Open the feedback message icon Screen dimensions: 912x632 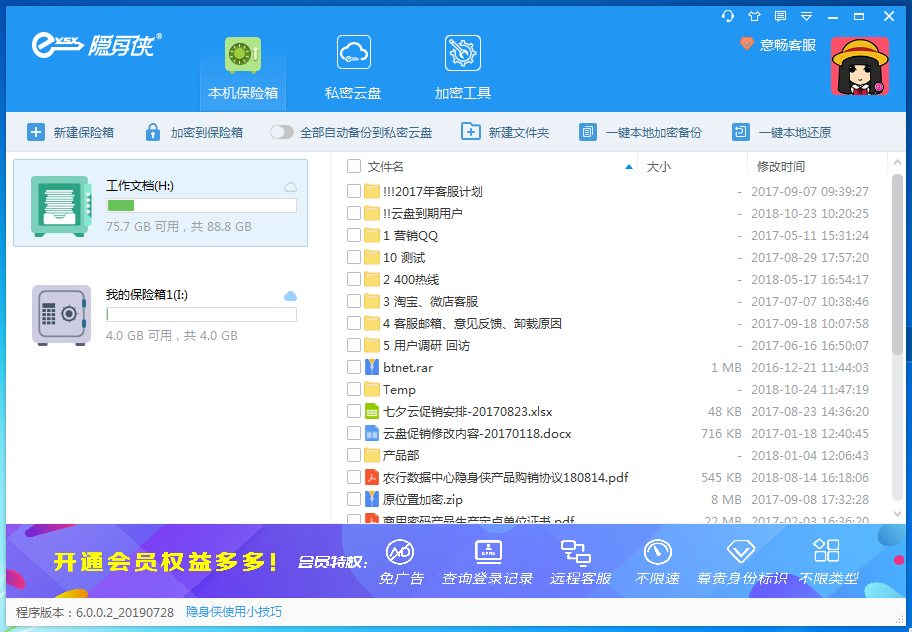tap(780, 16)
